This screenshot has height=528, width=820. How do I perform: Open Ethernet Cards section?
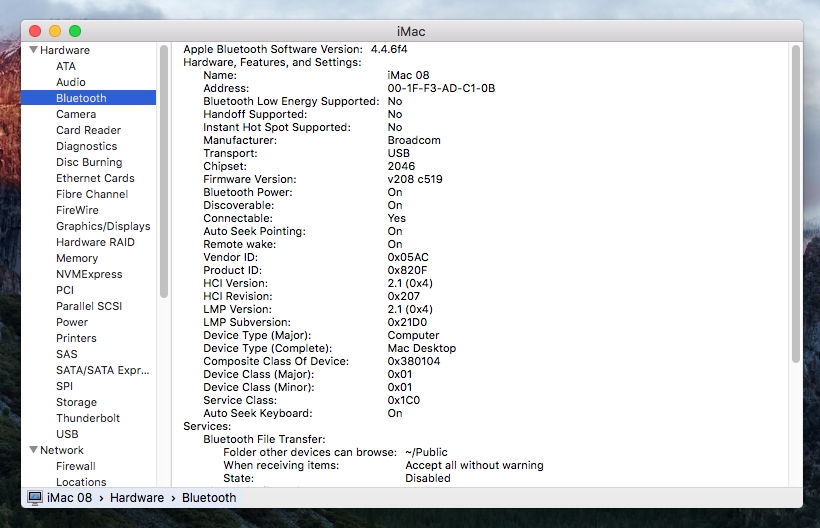pyautogui.click(x=95, y=178)
